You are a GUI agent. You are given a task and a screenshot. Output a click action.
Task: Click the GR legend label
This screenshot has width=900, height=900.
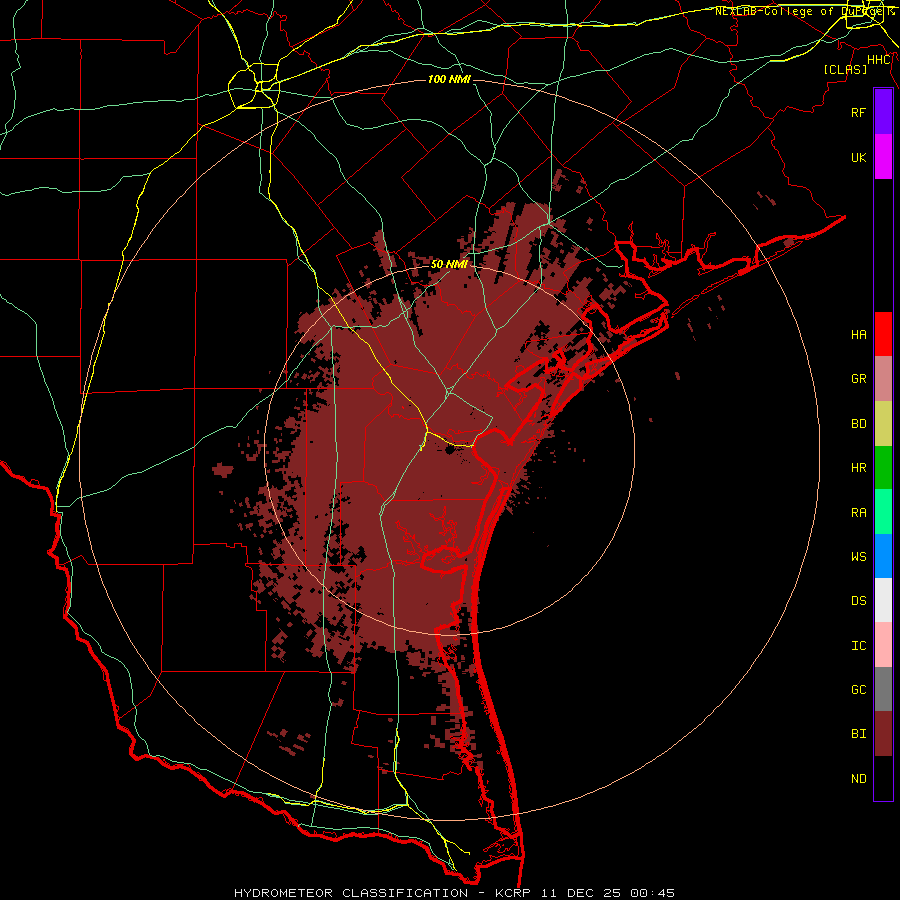tap(858, 379)
